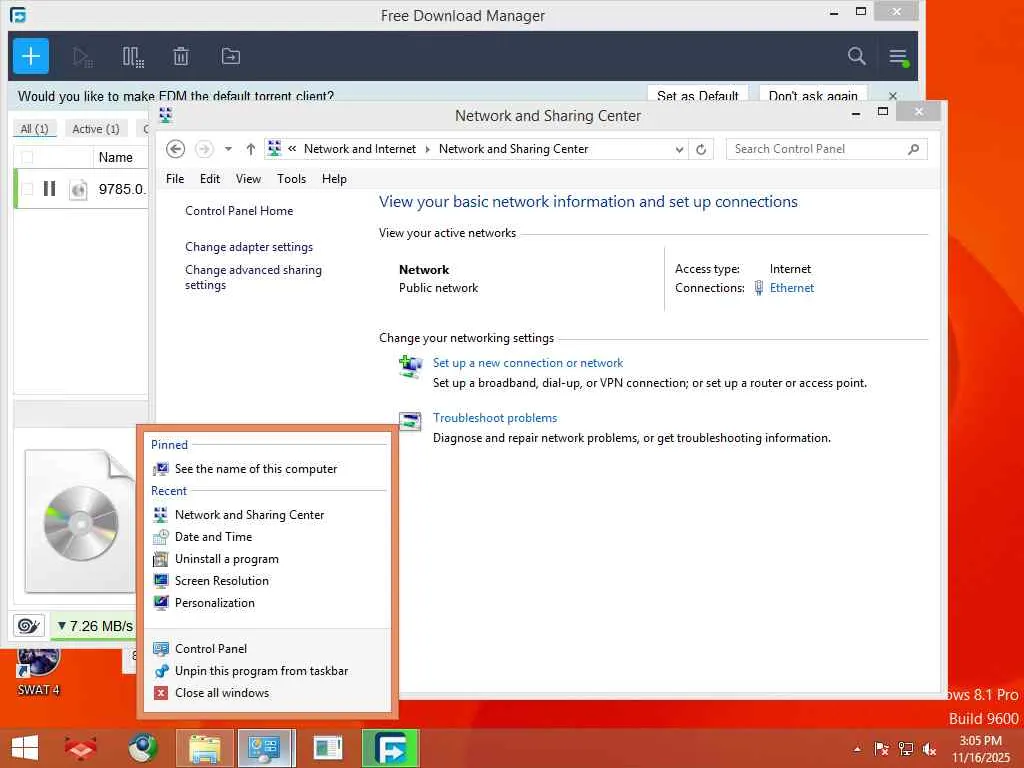Open the globe browser icon in taskbar
1024x768 pixels.
(x=143, y=748)
